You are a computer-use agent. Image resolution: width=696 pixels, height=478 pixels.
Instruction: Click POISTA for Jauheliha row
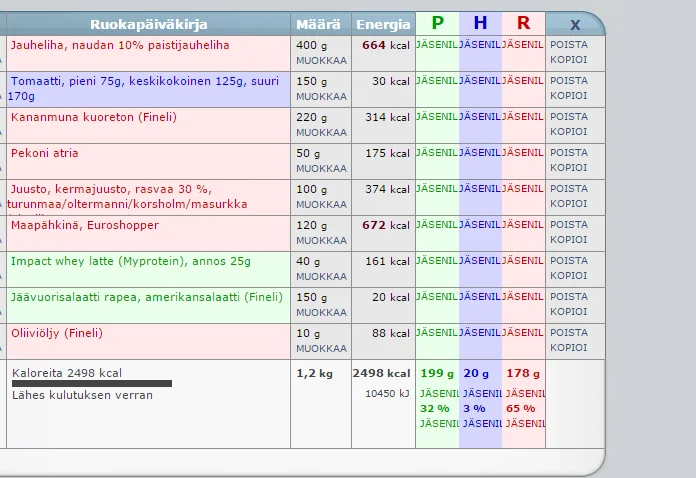coord(569,44)
